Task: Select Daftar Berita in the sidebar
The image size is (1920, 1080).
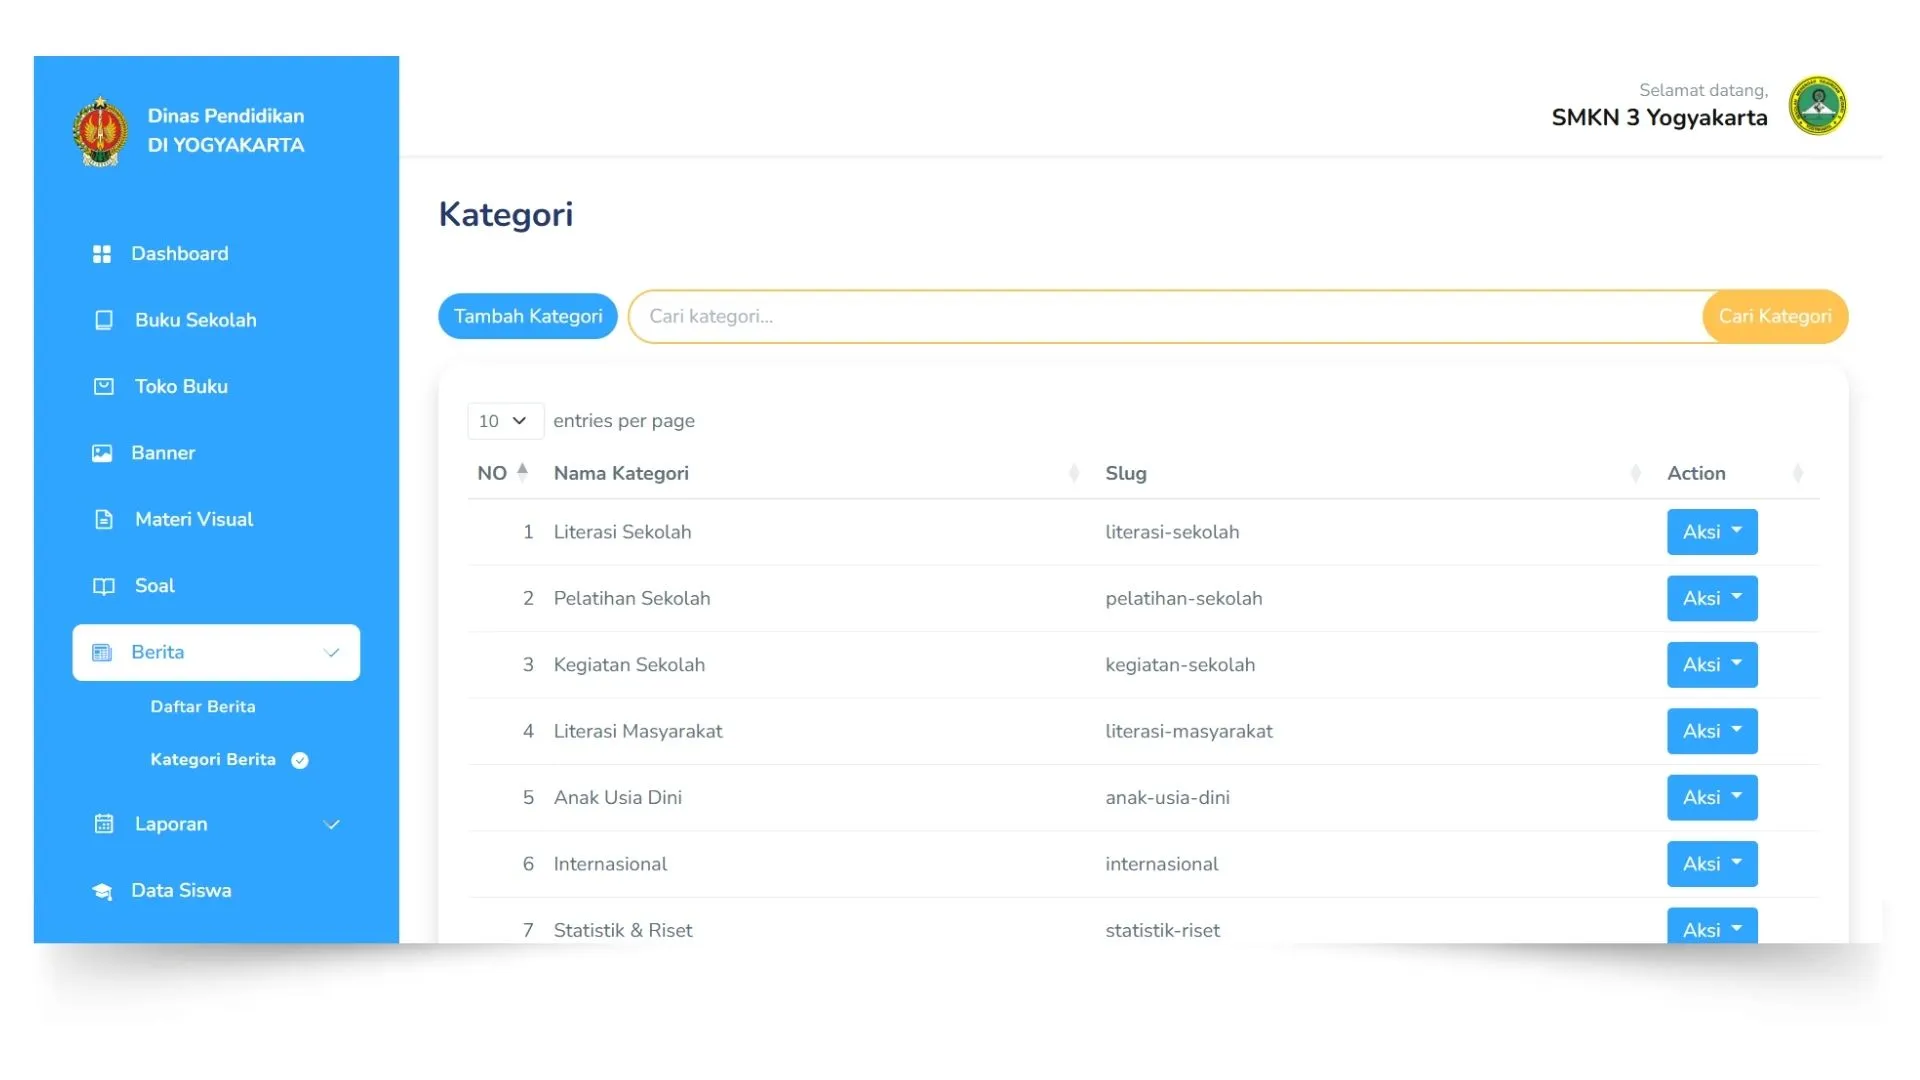Action: [x=203, y=706]
